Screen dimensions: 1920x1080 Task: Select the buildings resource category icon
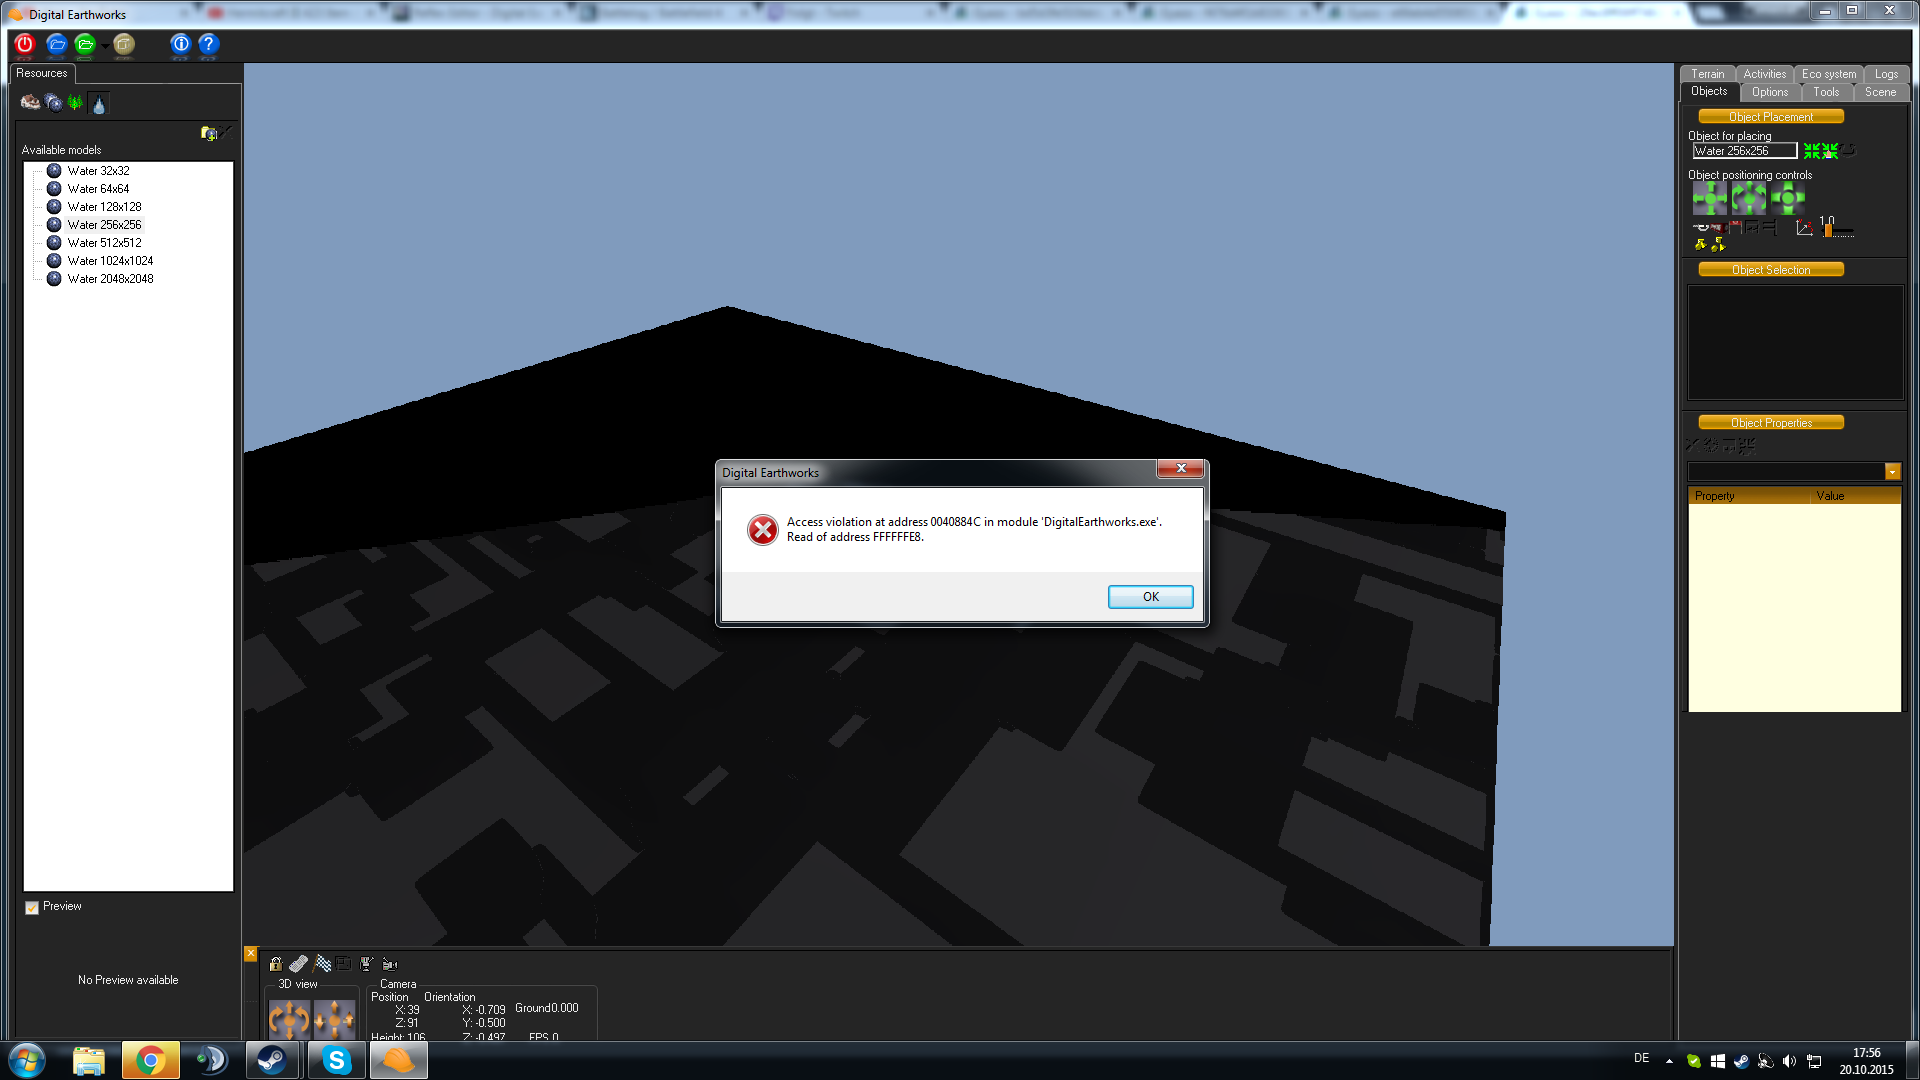[30, 103]
